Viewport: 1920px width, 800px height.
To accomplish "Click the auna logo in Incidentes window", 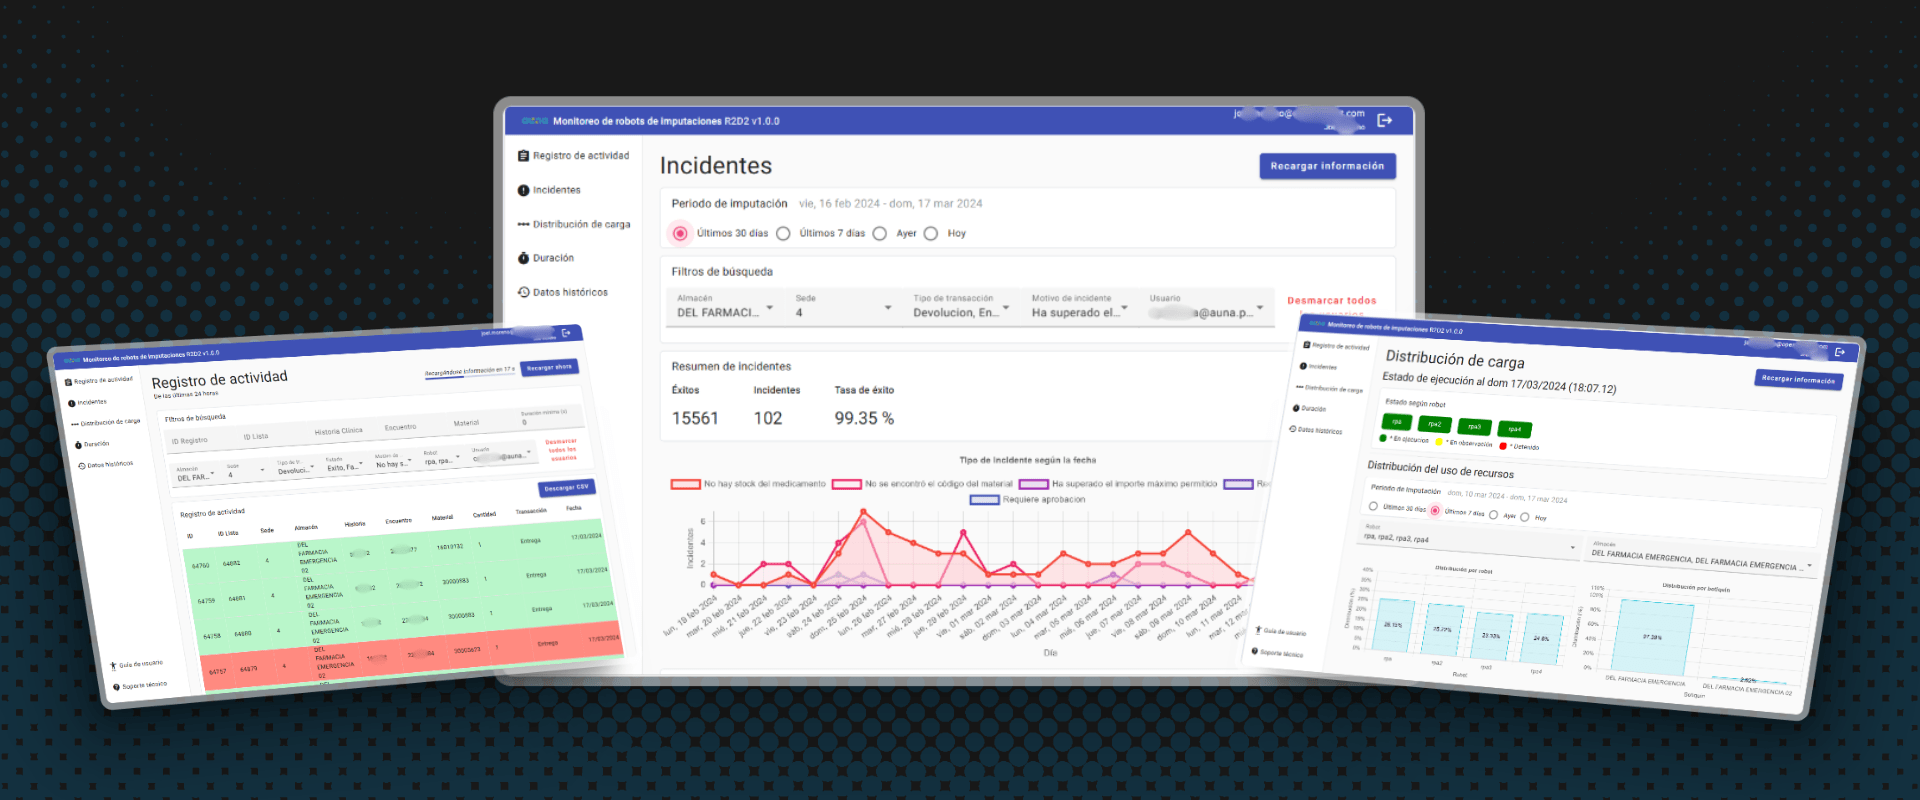I will point(535,121).
